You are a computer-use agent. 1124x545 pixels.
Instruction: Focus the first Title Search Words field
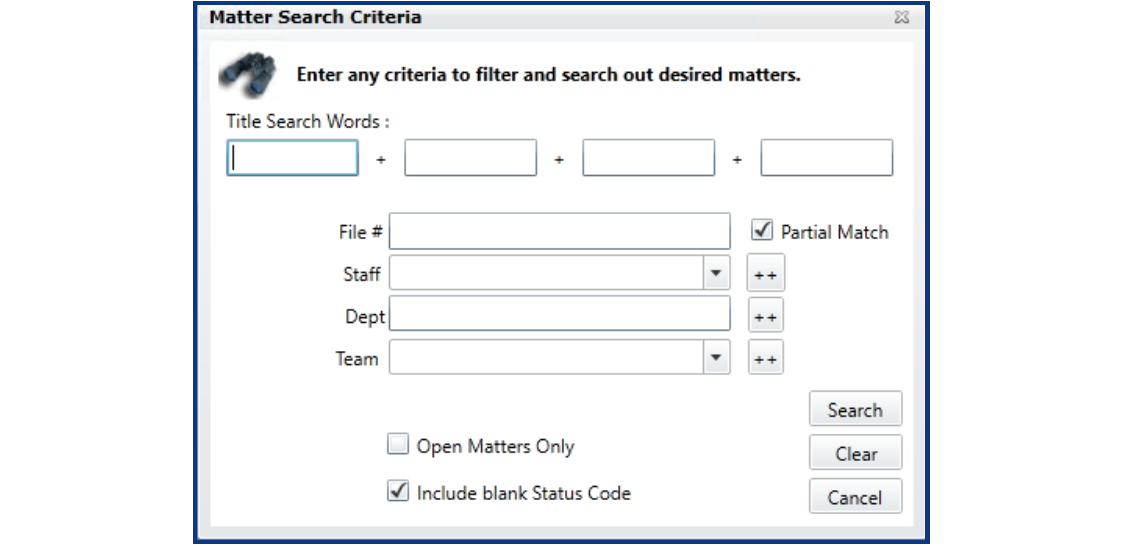[292, 158]
